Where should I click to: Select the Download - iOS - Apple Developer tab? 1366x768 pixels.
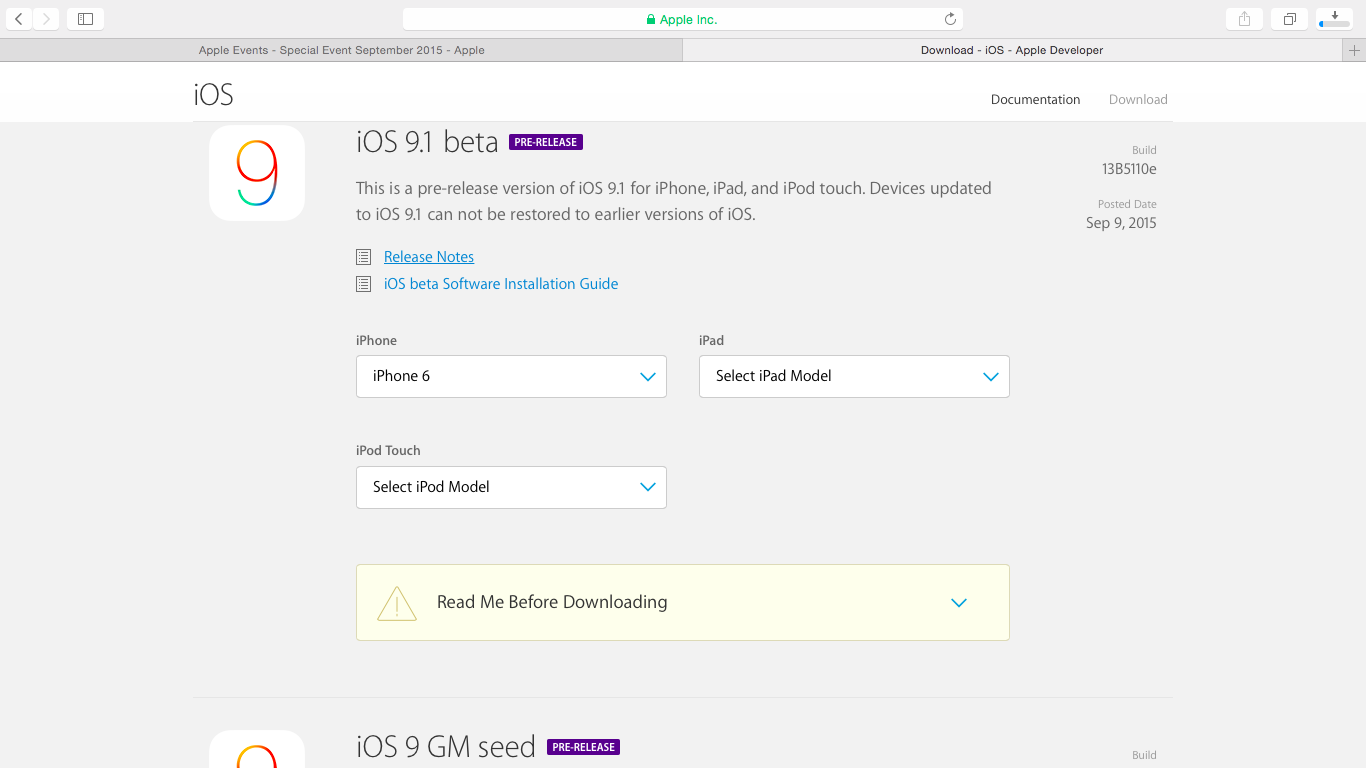(1012, 50)
